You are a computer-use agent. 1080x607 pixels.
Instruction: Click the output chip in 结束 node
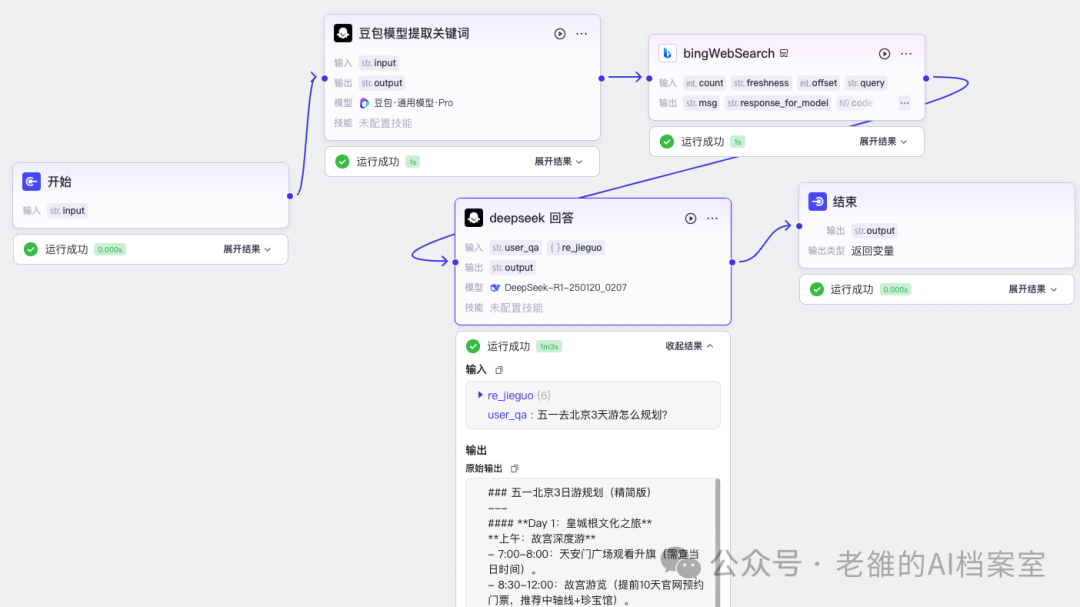[875, 231]
